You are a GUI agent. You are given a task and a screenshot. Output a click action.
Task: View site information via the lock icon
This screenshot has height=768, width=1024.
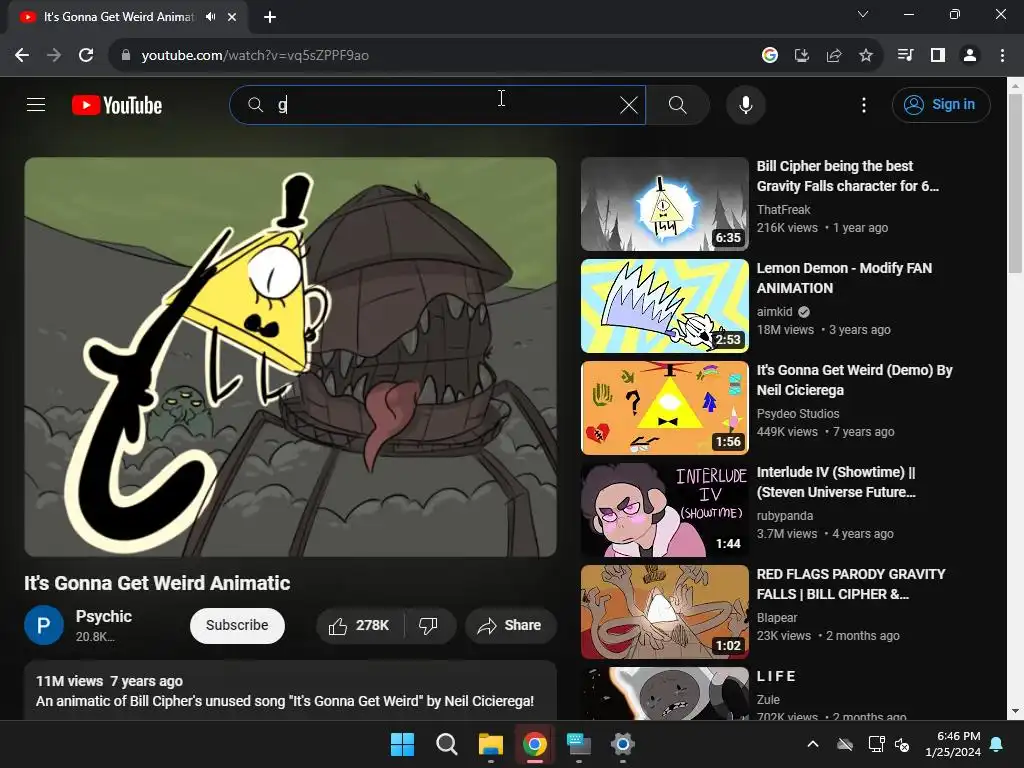point(126,55)
